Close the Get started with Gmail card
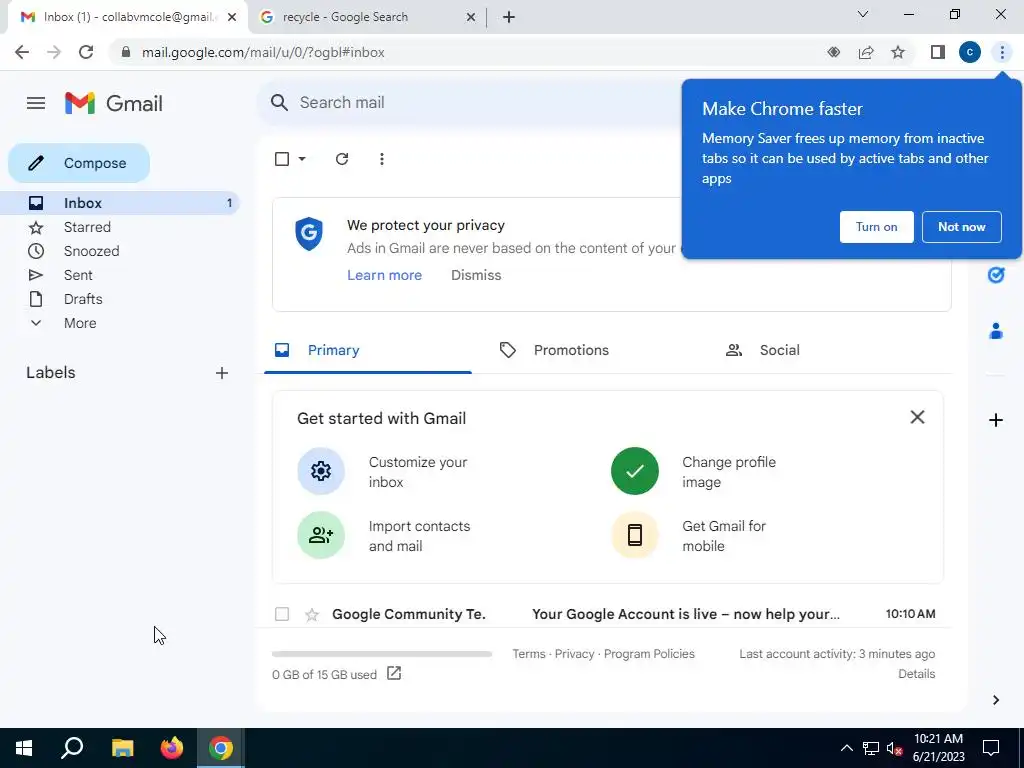This screenshot has height=768, width=1024. click(x=918, y=417)
